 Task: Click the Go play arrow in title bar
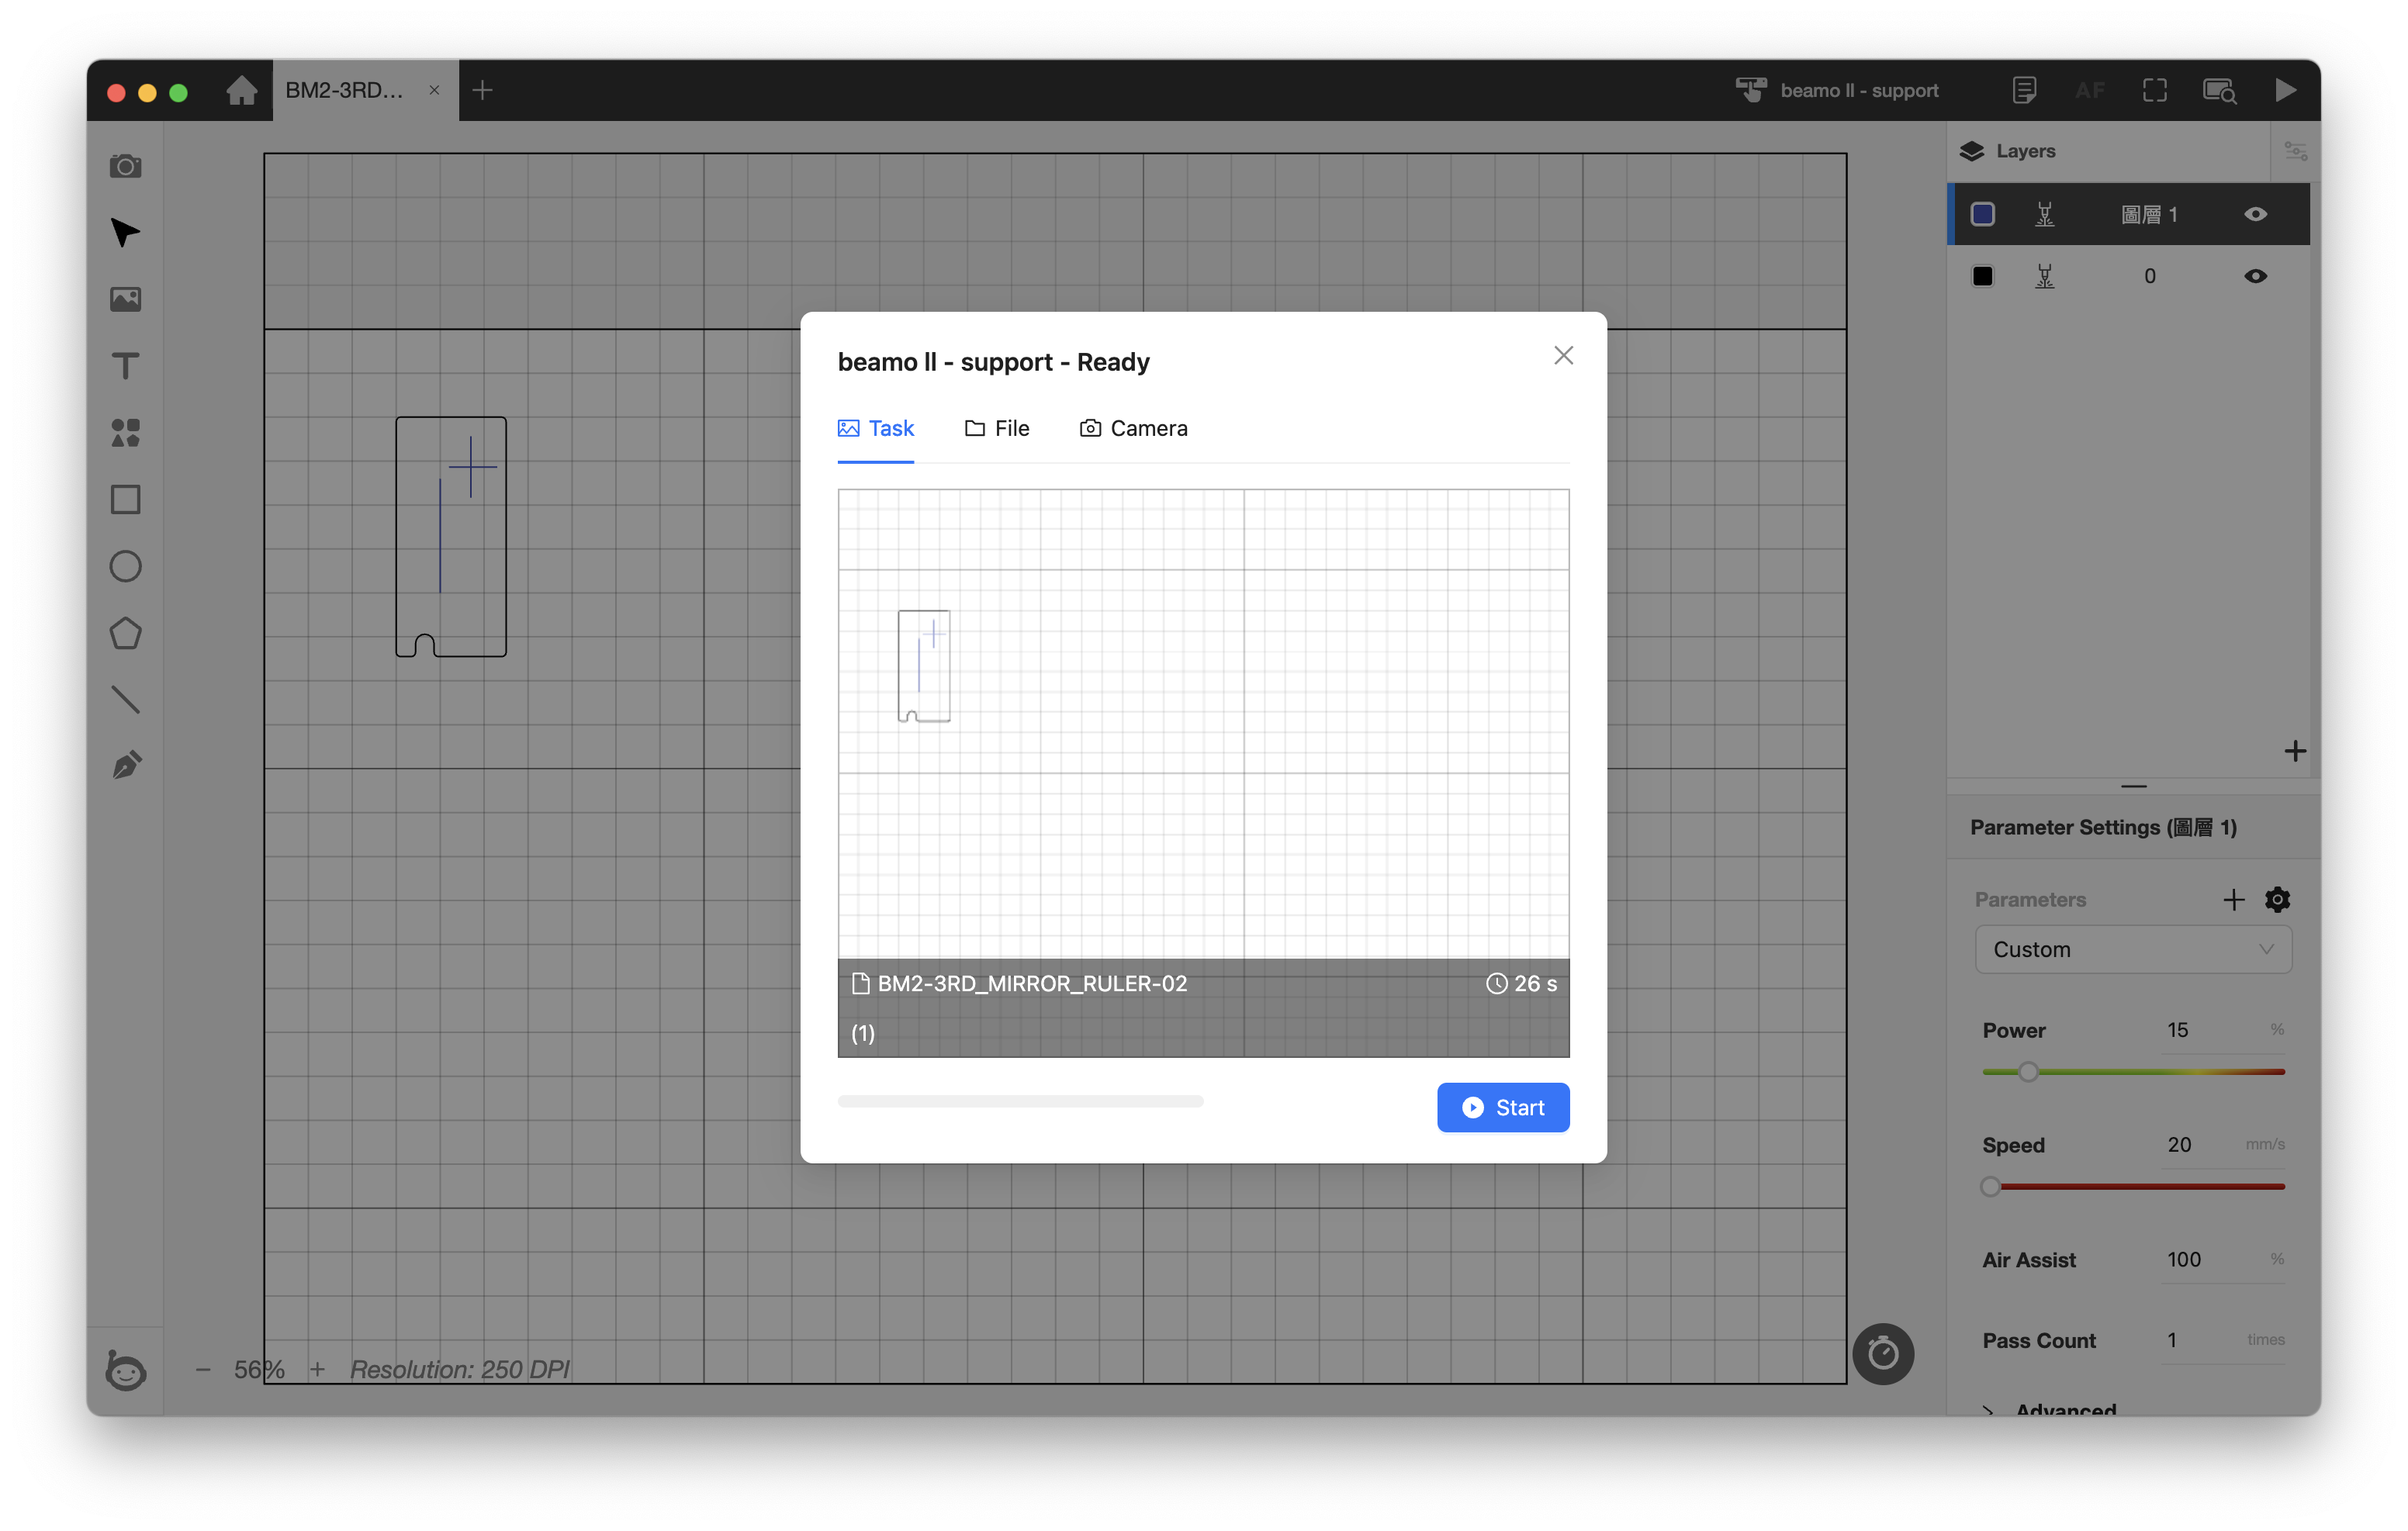tap(2285, 90)
